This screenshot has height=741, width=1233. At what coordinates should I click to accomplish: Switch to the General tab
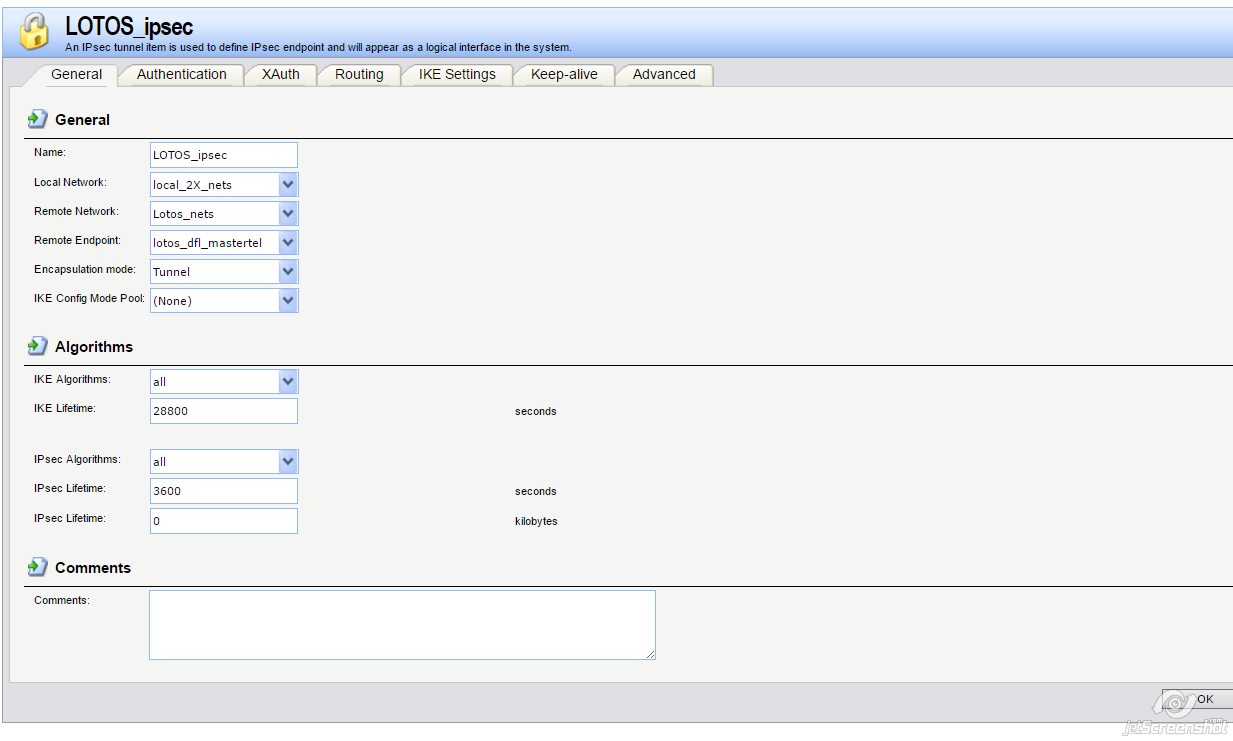(x=76, y=75)
